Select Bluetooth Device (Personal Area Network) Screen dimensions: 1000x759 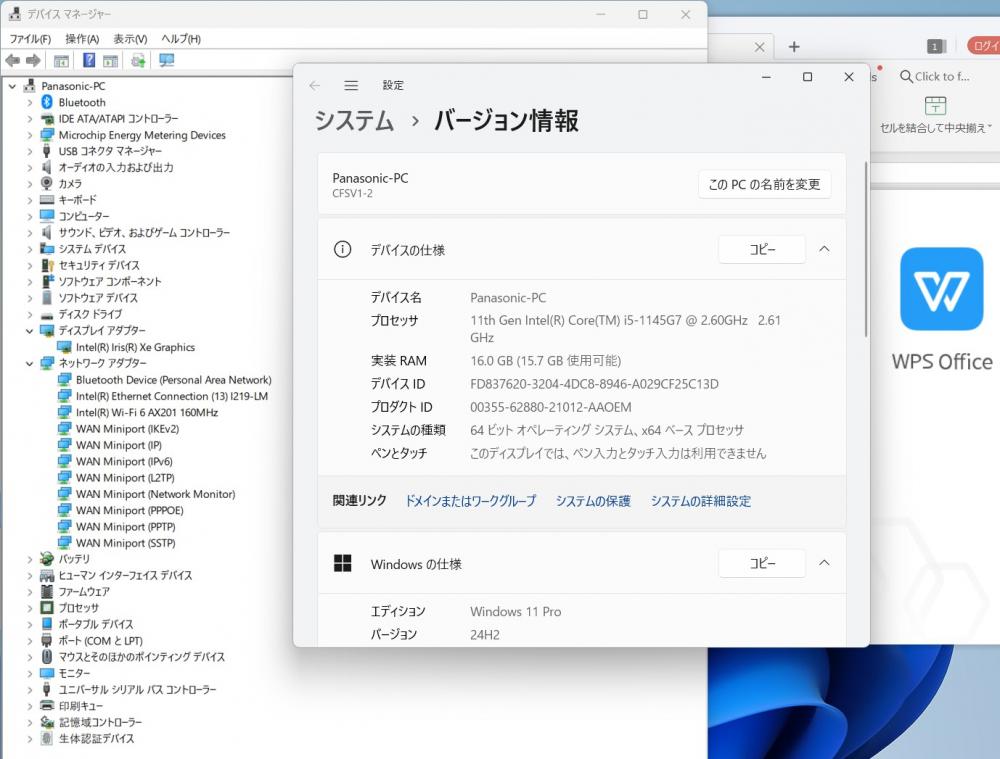pyautogui.click(x=173, y=380)
